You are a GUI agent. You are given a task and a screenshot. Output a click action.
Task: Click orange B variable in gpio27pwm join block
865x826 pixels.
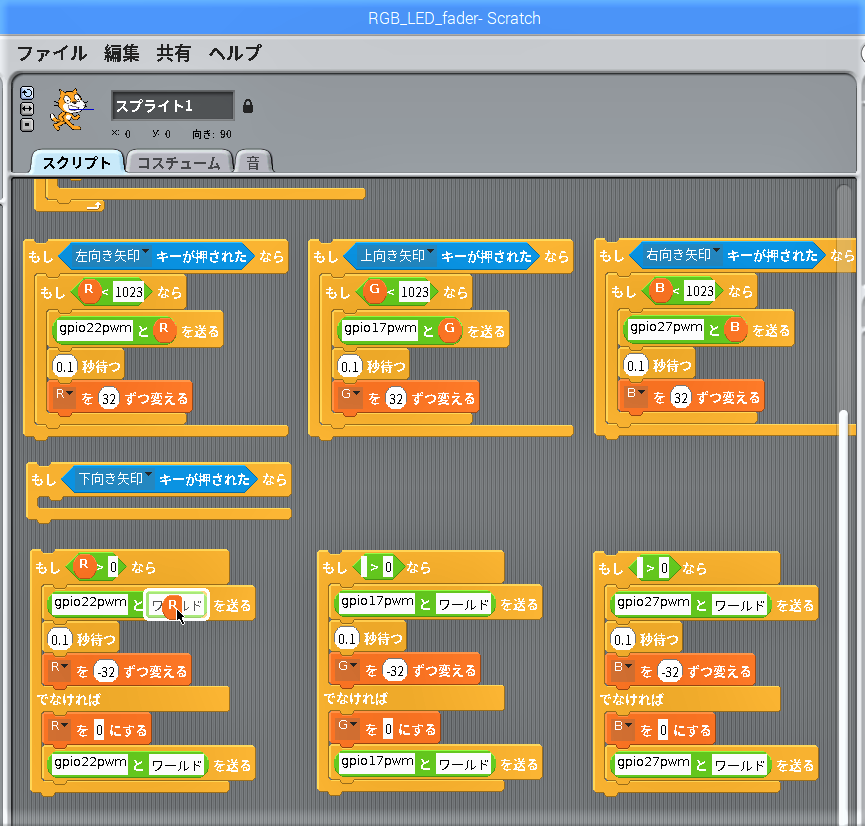pos(735,329)
